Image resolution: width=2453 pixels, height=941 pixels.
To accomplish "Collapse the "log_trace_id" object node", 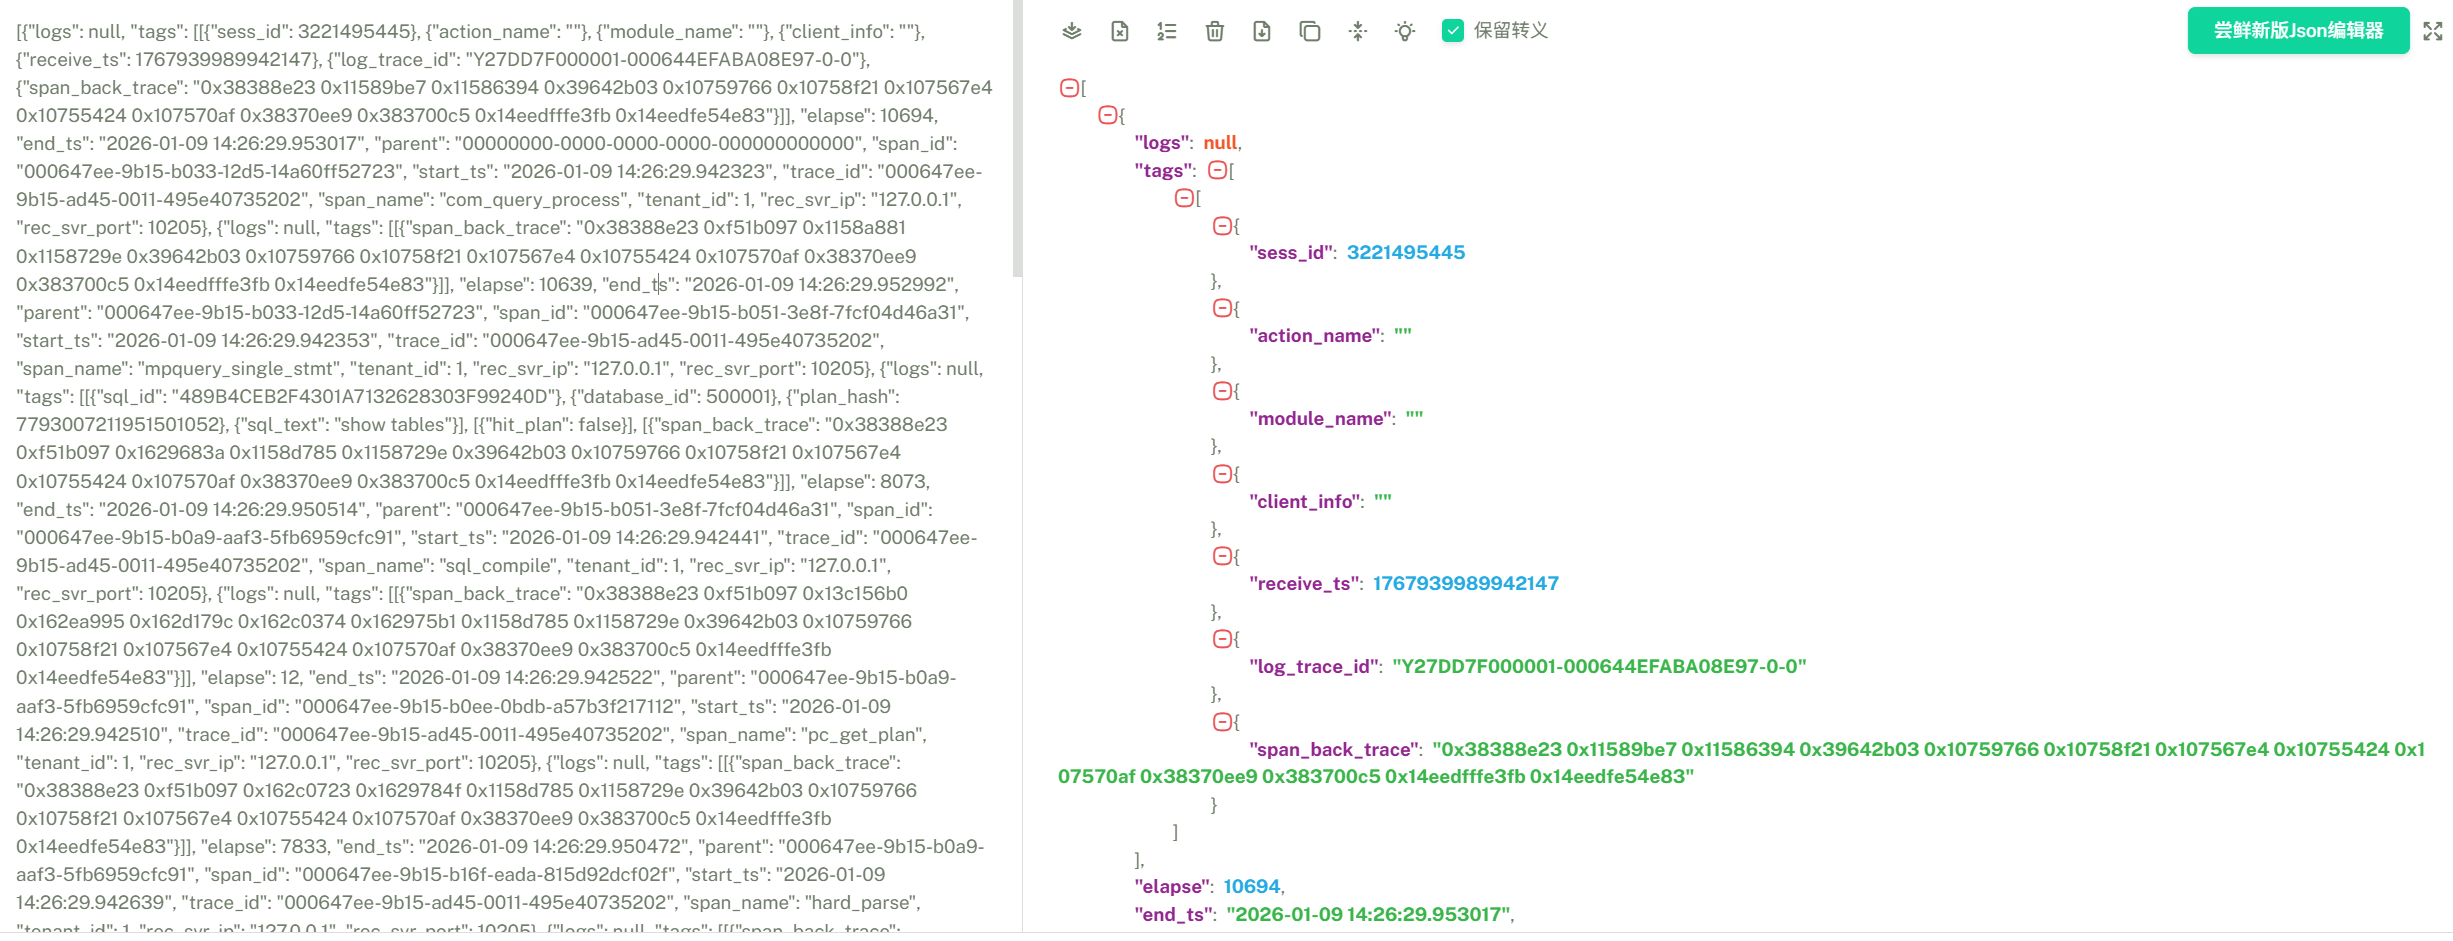I will point(1222,639).
